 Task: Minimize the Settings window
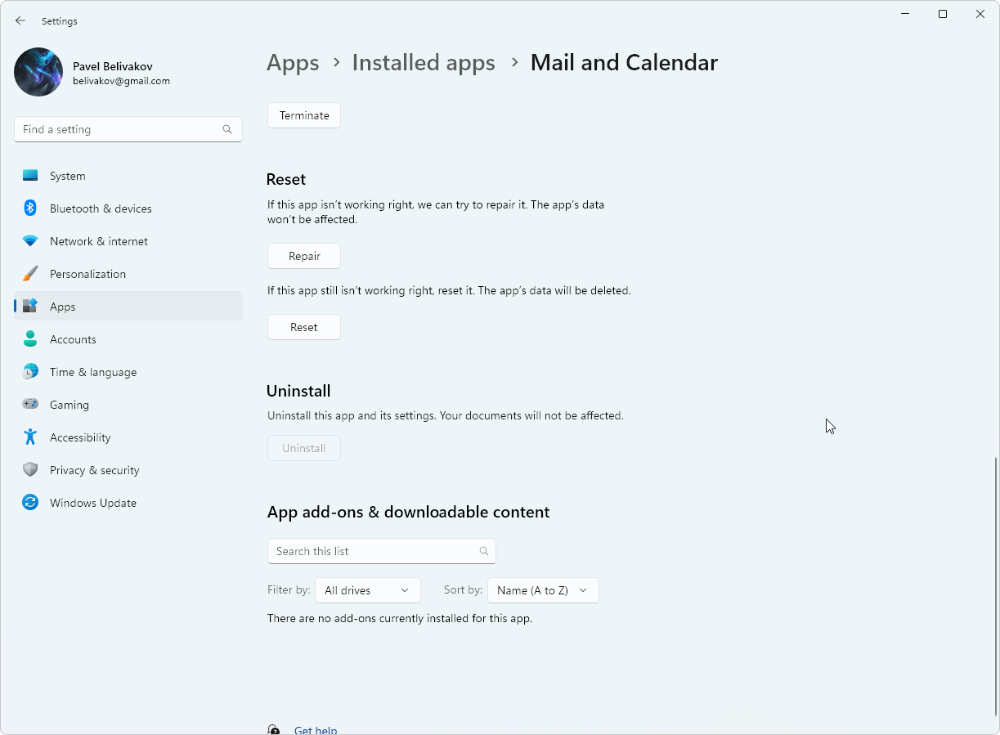click(905, 14)
